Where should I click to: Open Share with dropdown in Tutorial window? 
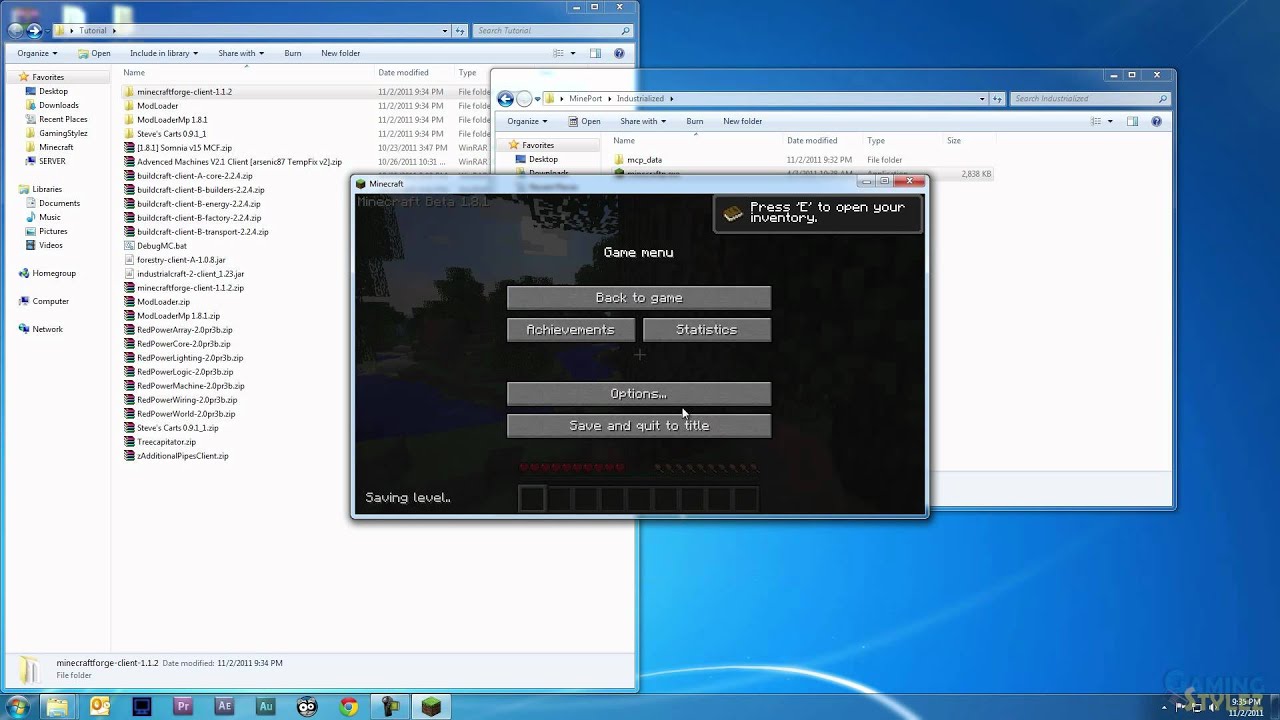pyautogui.click(x=241, y=53)
